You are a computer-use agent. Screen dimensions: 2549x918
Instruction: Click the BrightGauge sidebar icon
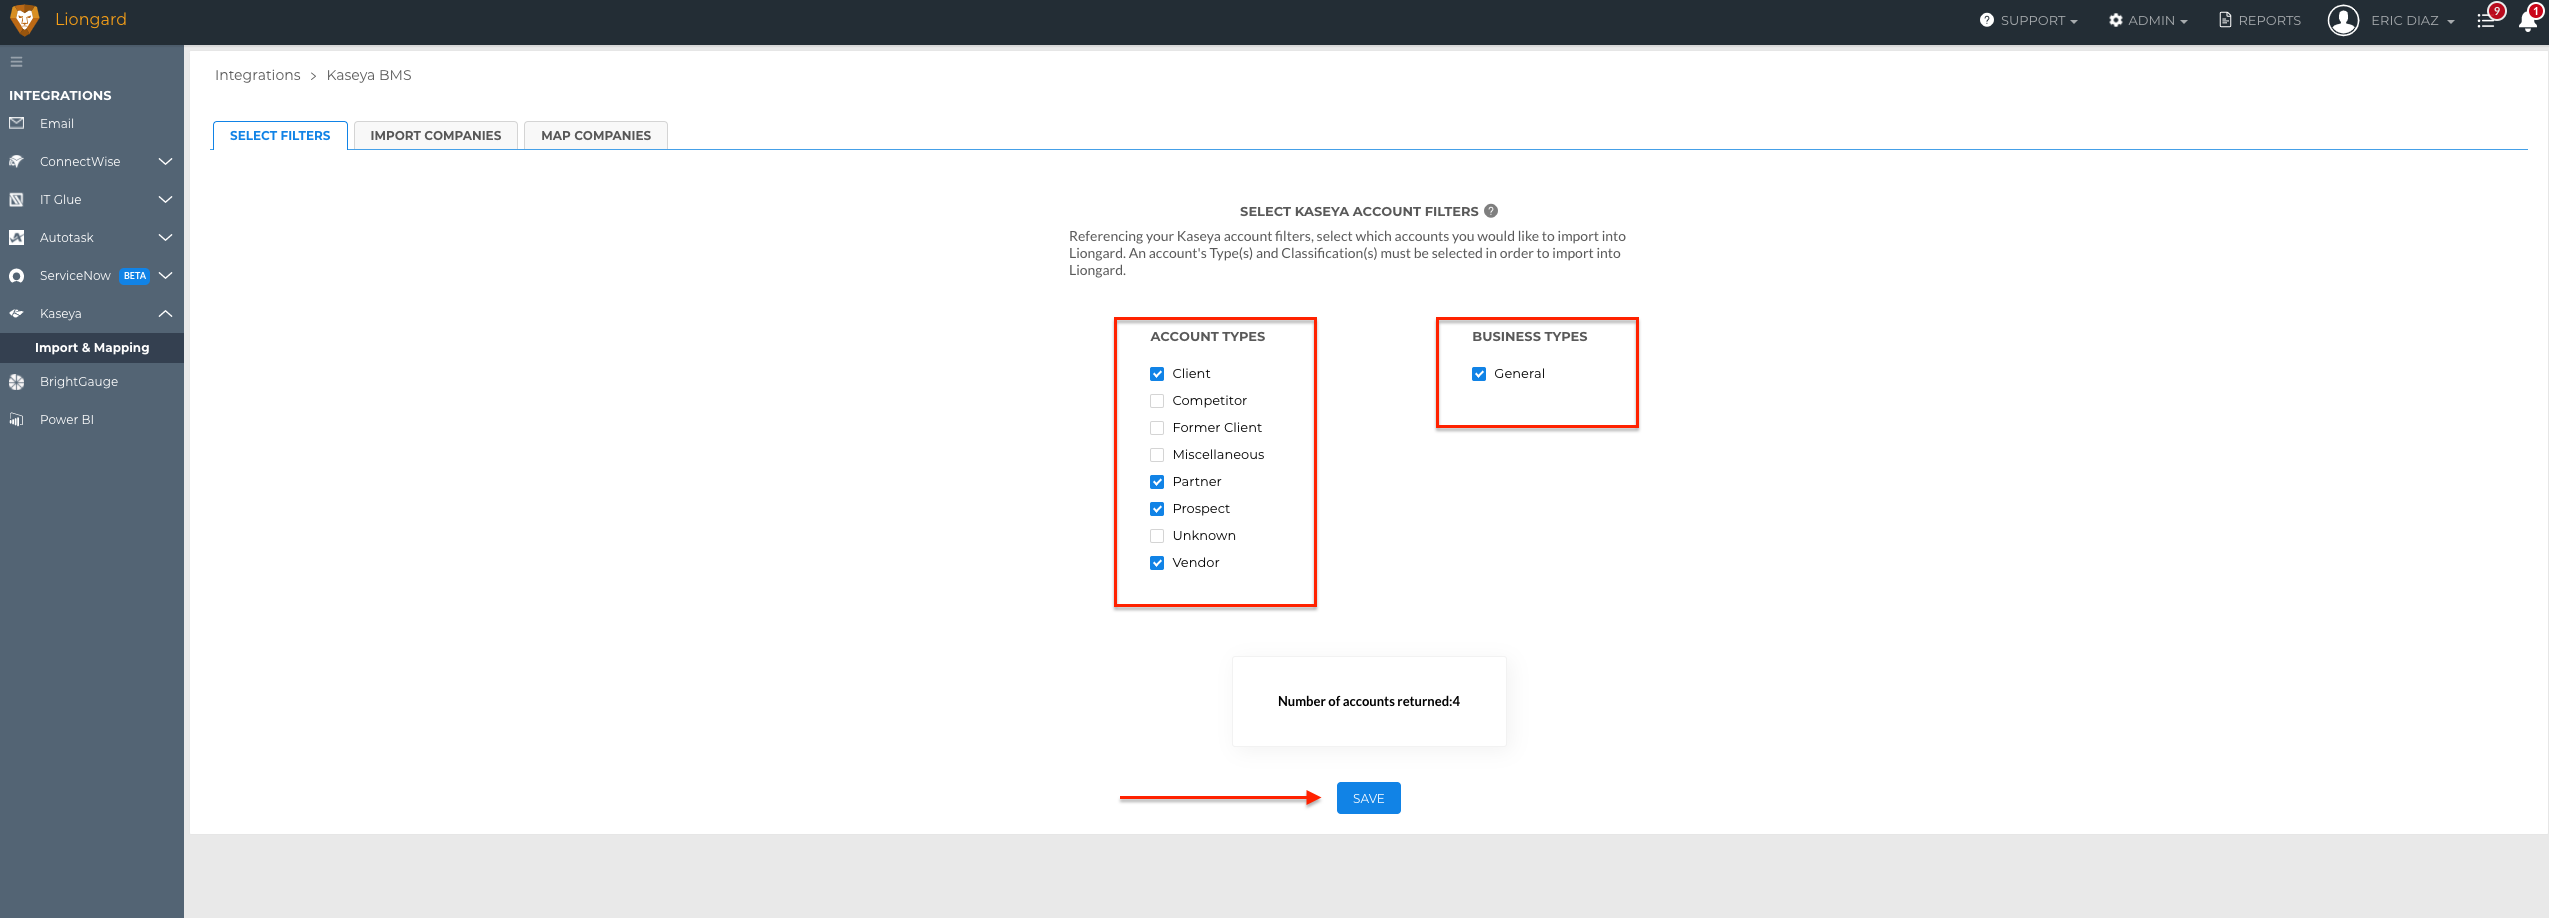16,381
